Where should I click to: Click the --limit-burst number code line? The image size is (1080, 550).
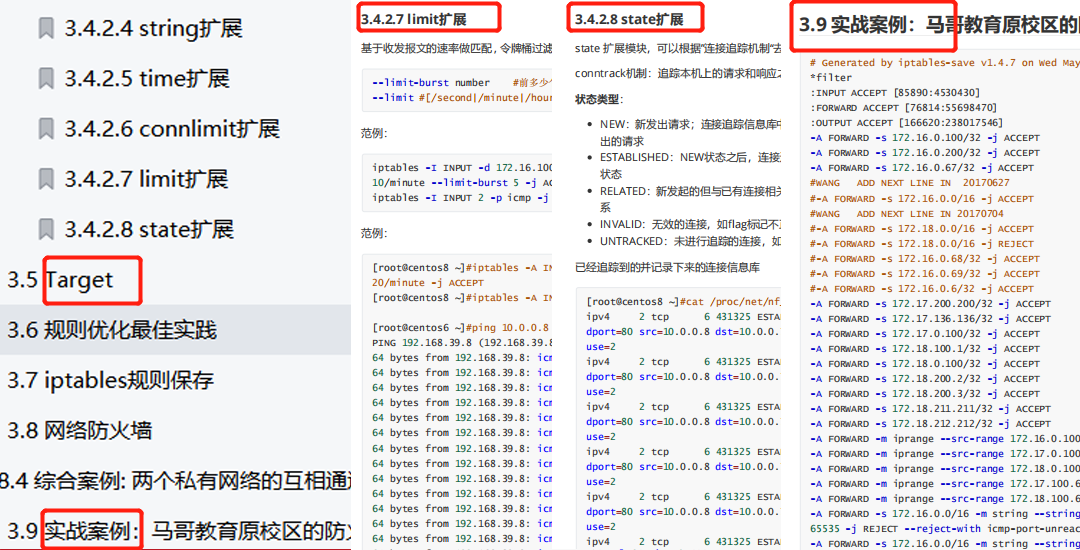click(430, 83)
